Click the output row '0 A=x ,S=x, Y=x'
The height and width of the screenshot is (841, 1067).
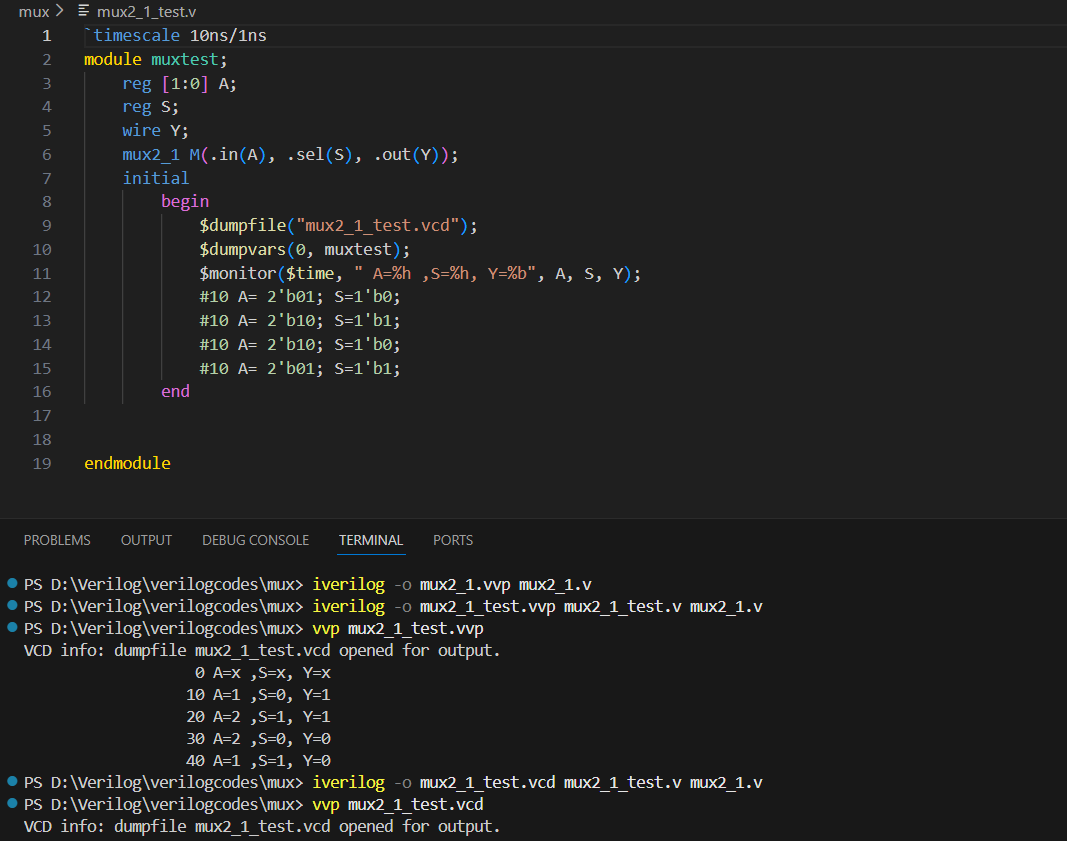pyautogui.click(x=263, y=673)
